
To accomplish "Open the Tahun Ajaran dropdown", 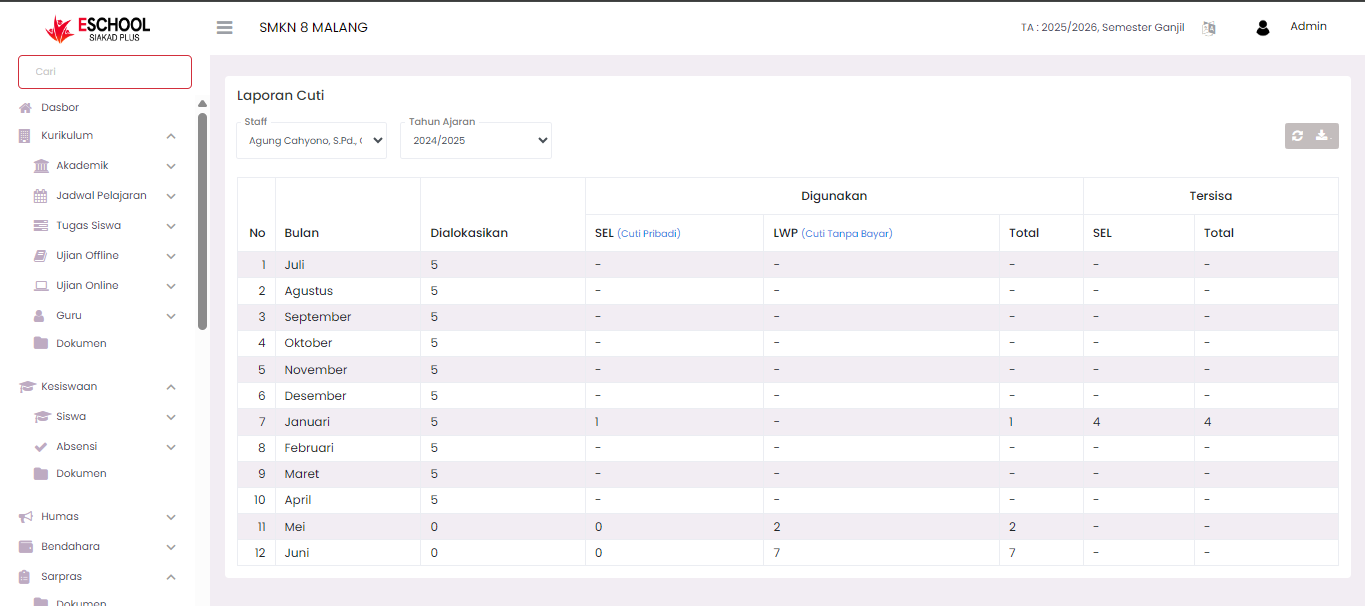I will click(x=476, y=141).
